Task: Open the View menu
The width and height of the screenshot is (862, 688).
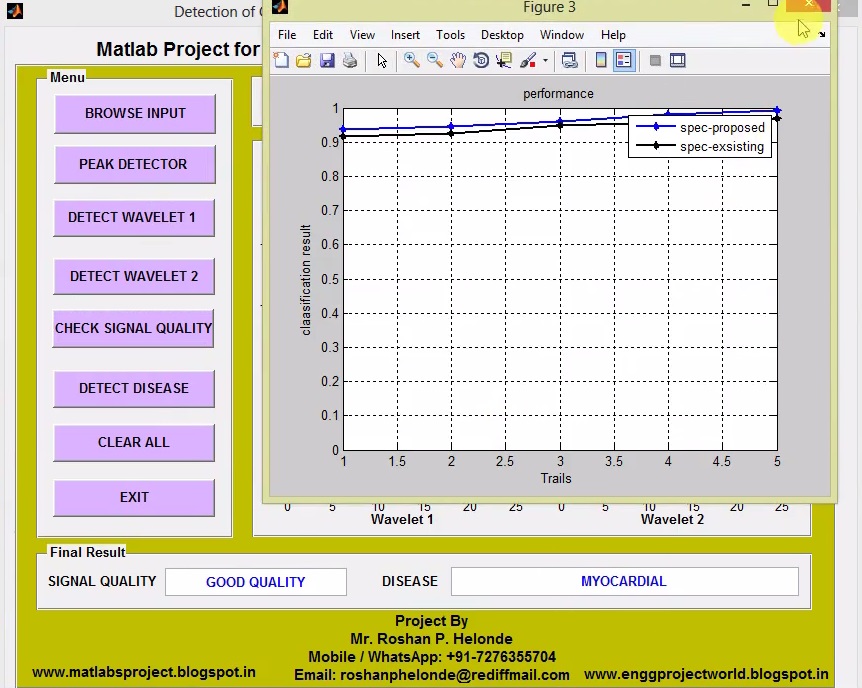Action: point(362,34)
